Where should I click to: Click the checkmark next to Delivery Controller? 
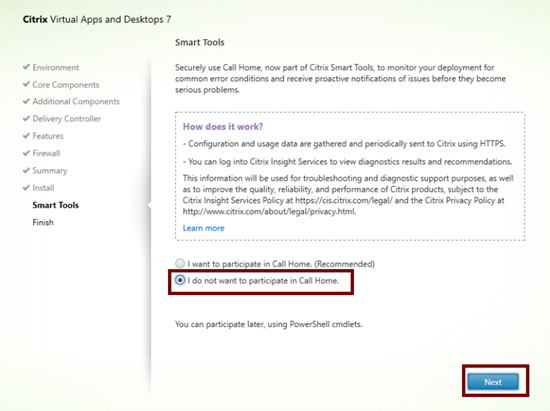point(26,119)
